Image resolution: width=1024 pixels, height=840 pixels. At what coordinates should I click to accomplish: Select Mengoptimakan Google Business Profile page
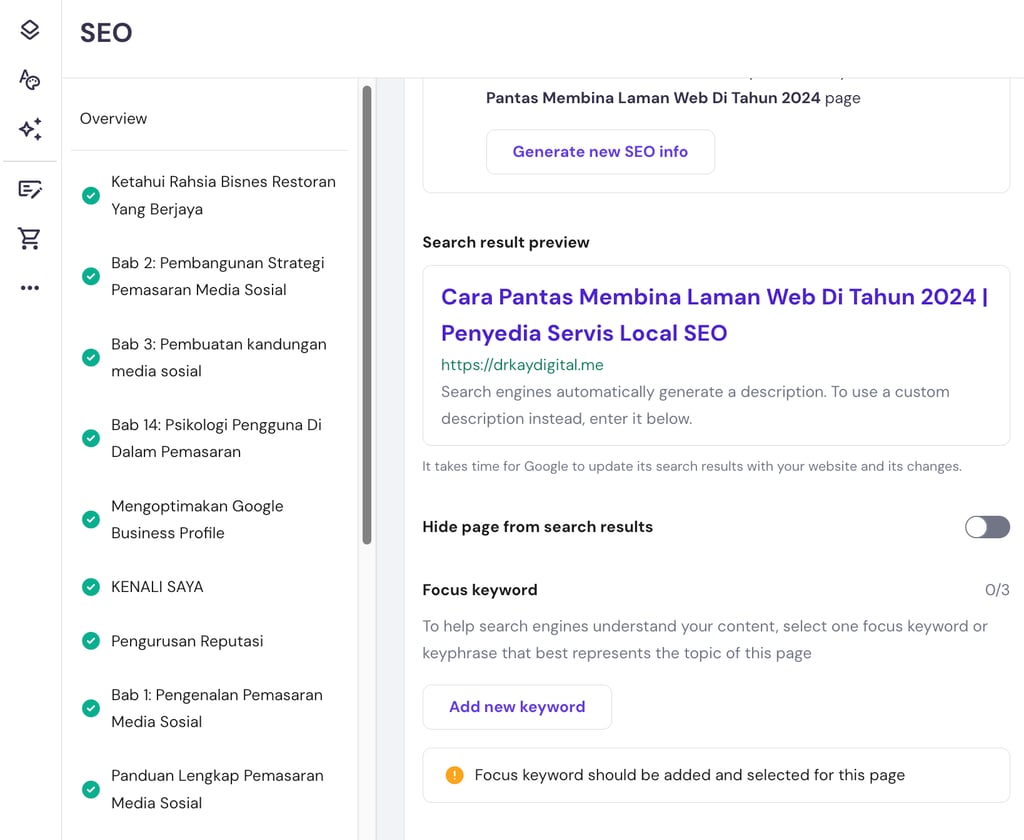pos(197,519)
